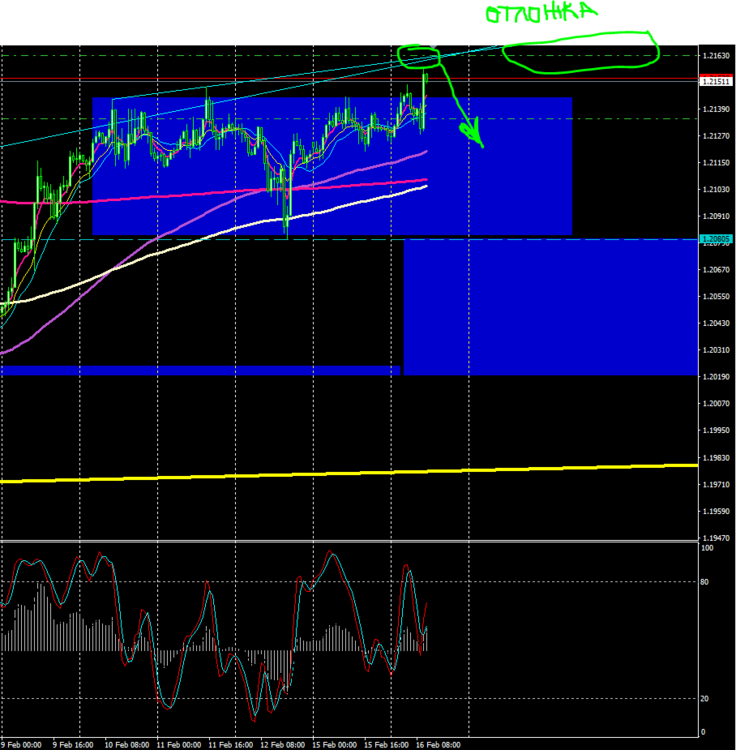Click price scale value 1.20190
This screenshot has height=750, width=736.
716,377
